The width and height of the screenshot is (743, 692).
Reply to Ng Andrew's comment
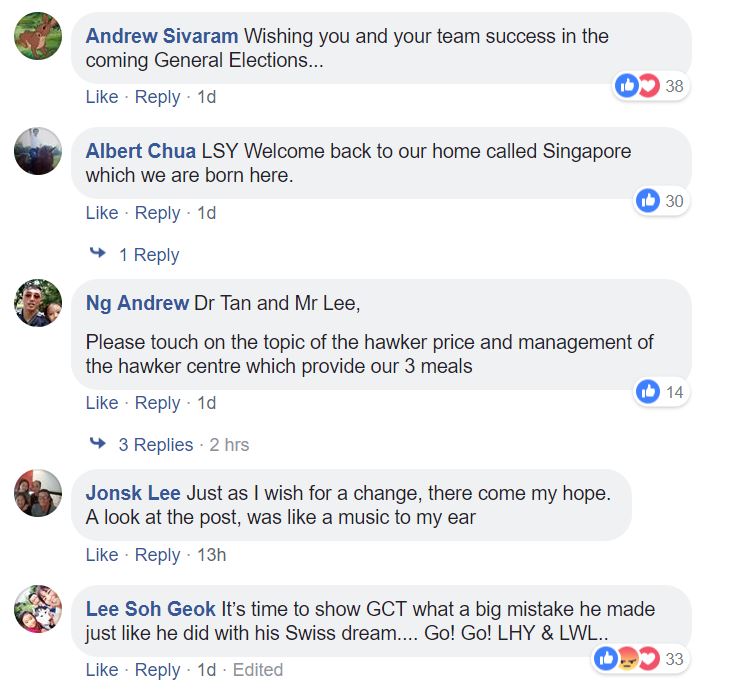point(157,403)
